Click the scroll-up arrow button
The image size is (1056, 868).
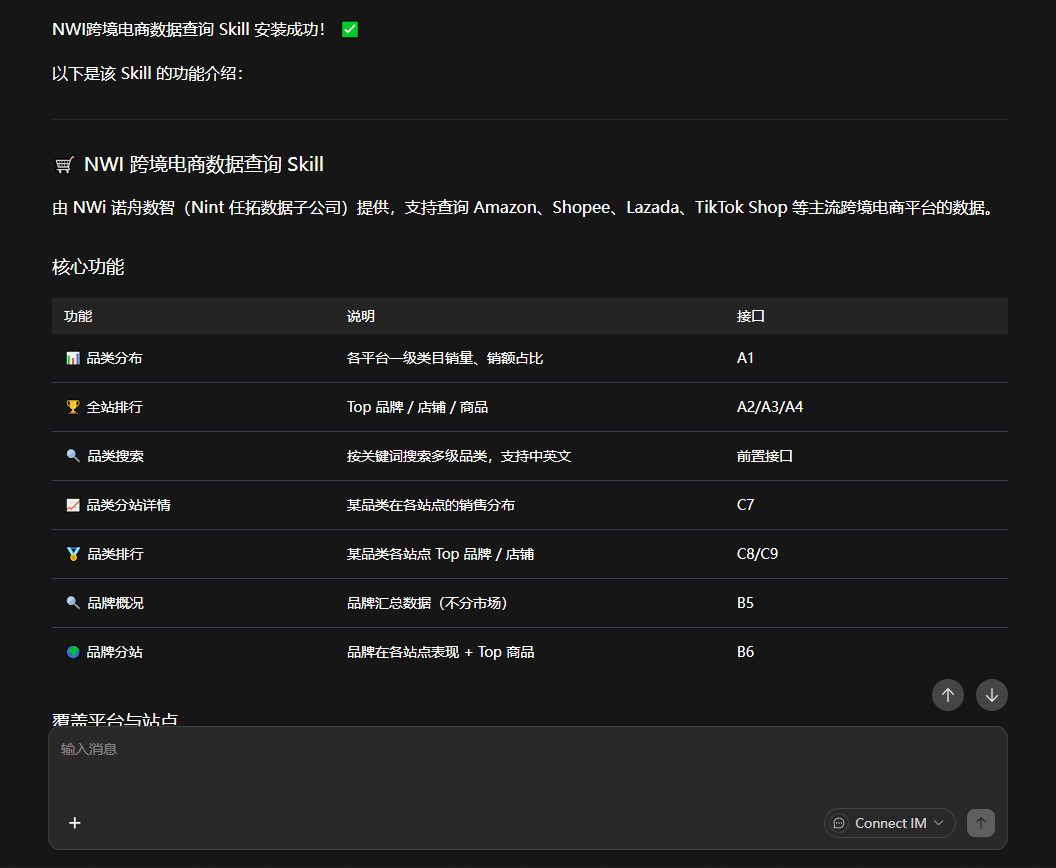pos(948,695)
